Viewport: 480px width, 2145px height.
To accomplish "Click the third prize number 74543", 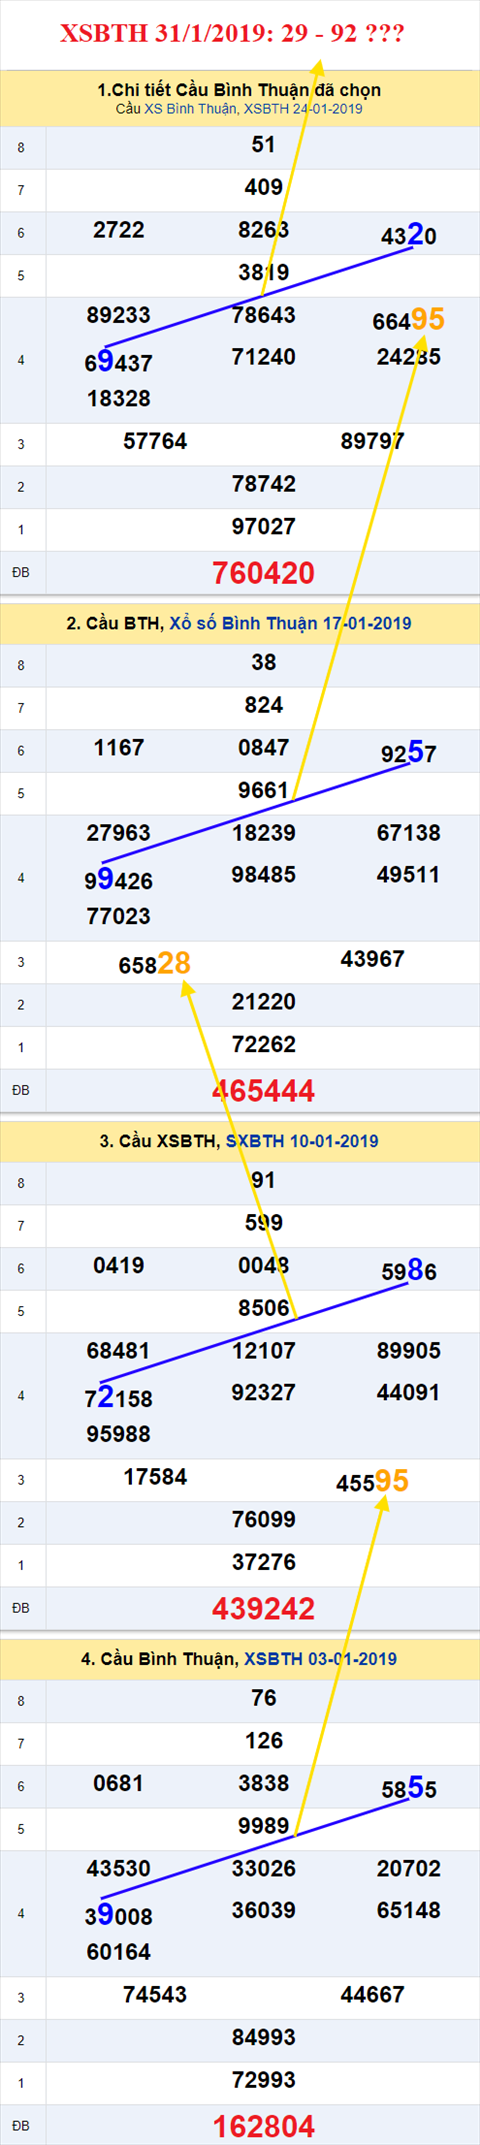I will tap(155, 1995).
